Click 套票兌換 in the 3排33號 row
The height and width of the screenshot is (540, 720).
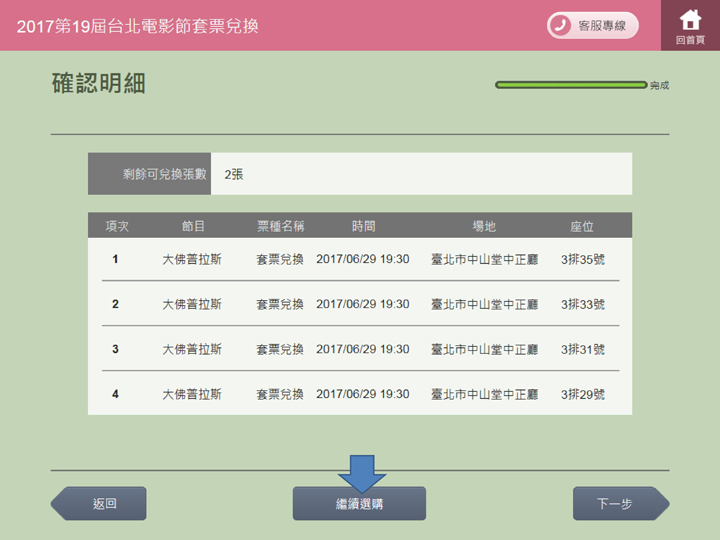tap(280, 304)
